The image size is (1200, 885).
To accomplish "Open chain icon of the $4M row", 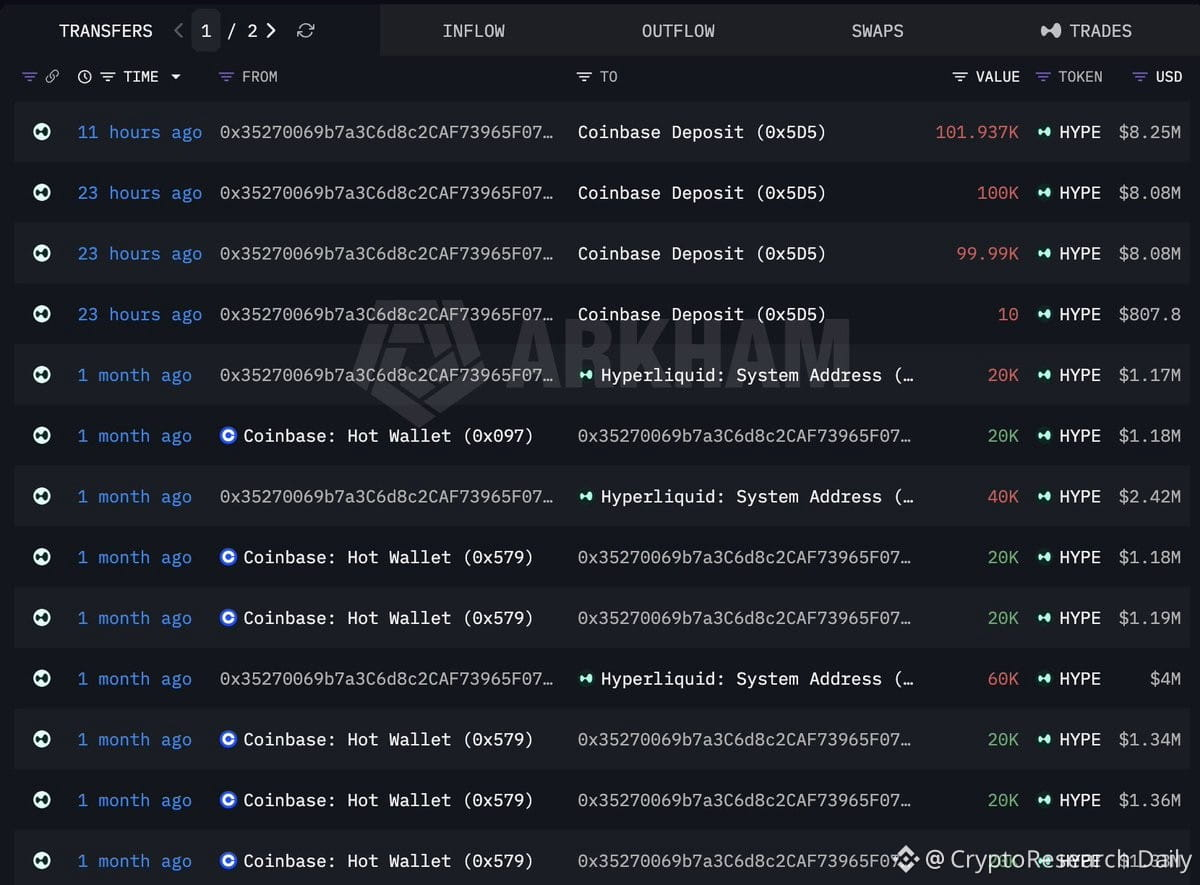I will [42, 678].
